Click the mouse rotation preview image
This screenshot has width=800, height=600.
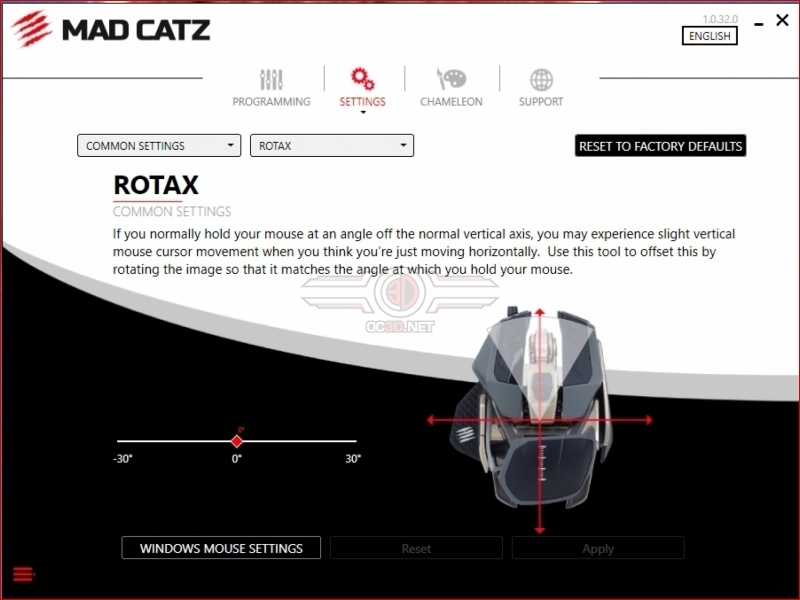539,419
